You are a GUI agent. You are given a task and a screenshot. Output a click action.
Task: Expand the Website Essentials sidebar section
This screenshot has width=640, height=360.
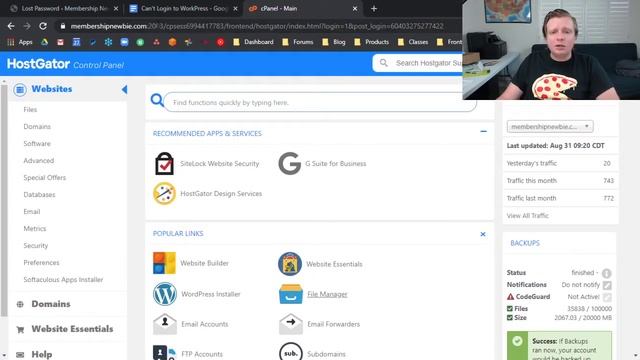click(72, 329)
